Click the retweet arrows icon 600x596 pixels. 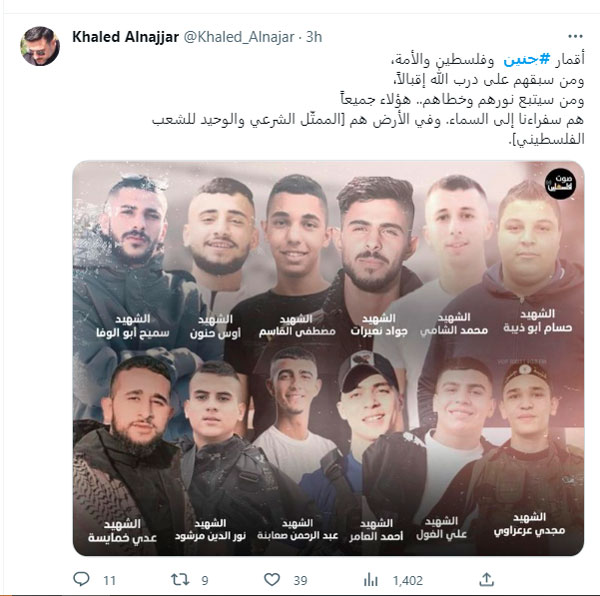(x=180, y=579)
